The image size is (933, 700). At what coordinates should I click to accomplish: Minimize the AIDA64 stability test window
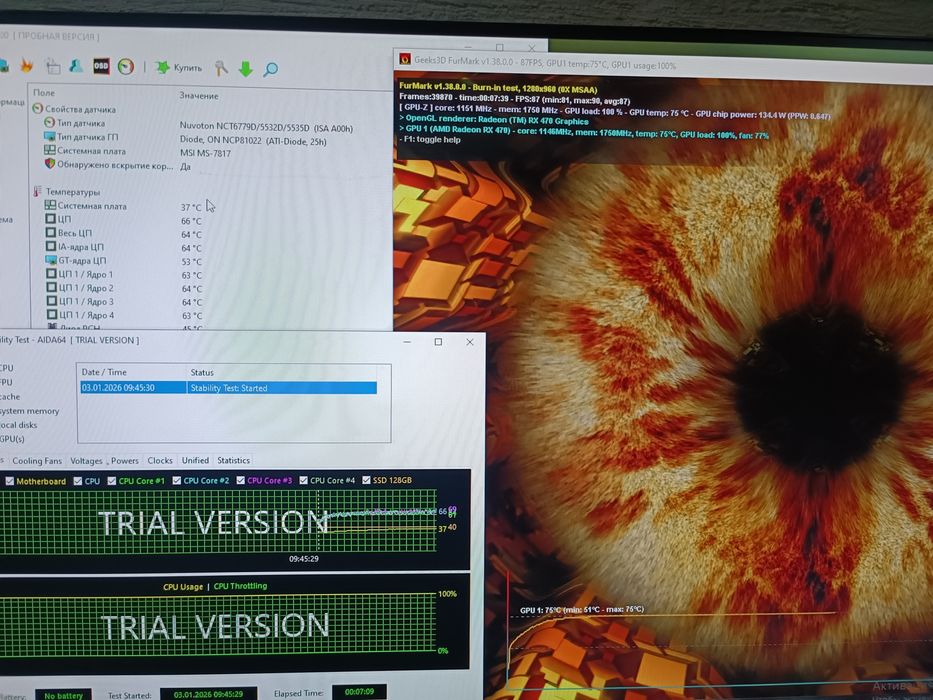(408, 342)
